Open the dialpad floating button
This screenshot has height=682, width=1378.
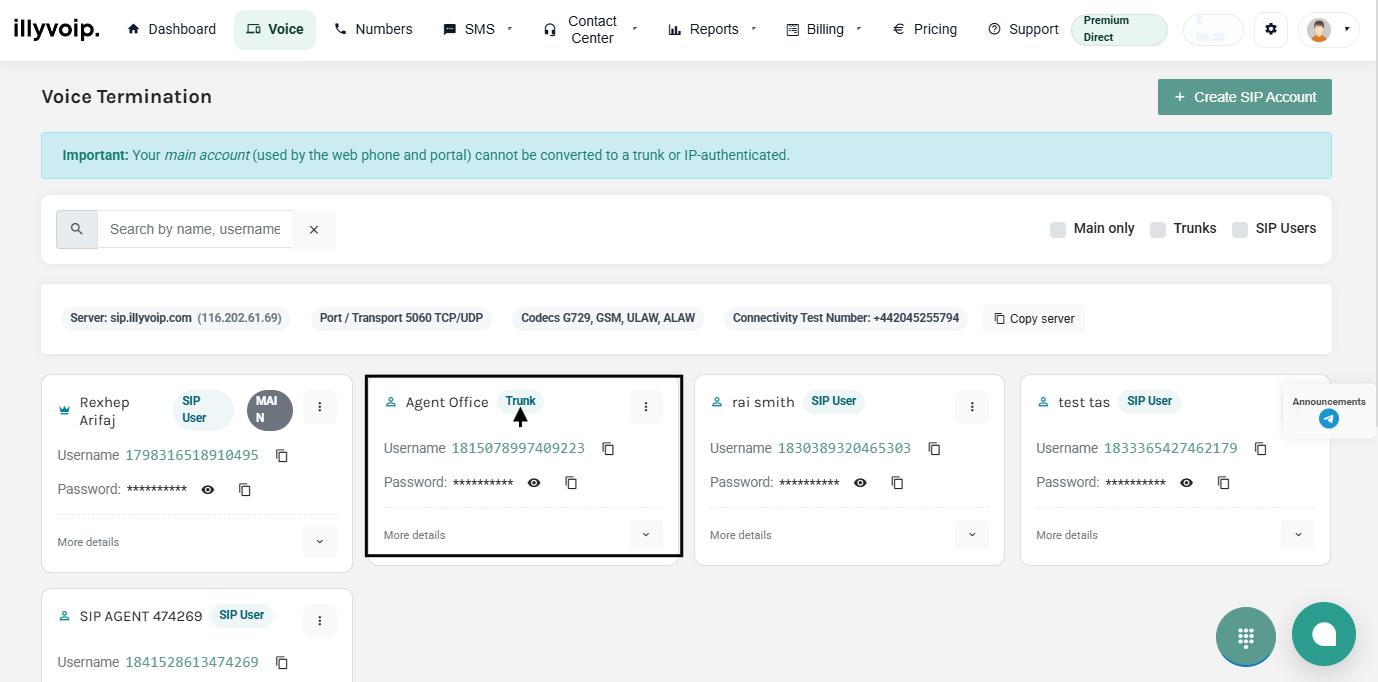pyautogui.click(x=1245, y=636)
